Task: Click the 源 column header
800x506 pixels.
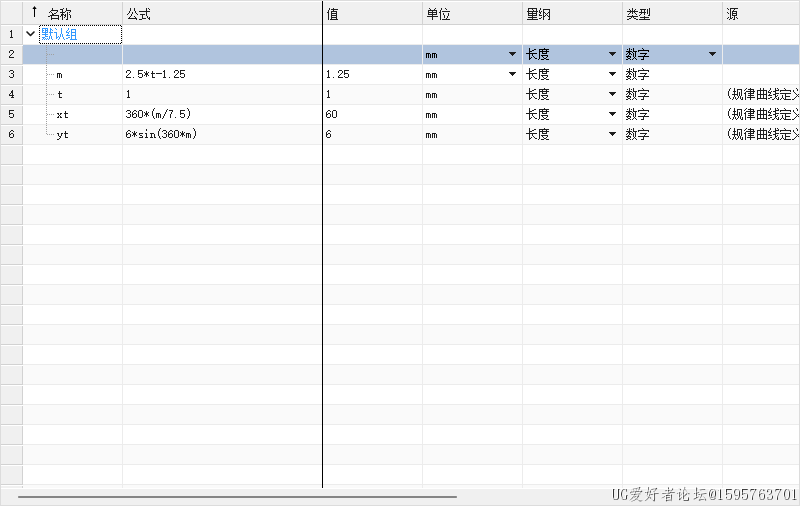Action: click(761, 14)
